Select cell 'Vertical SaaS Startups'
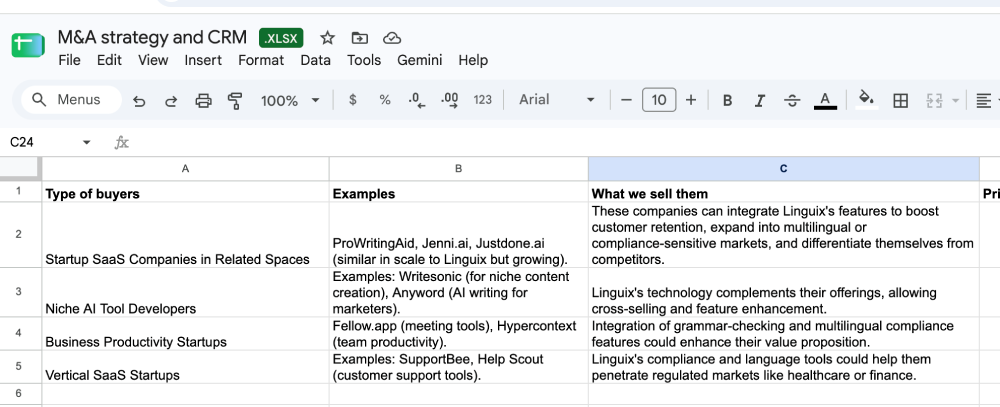The height and width of the screenshot is (407, 1000). [186, 366]
